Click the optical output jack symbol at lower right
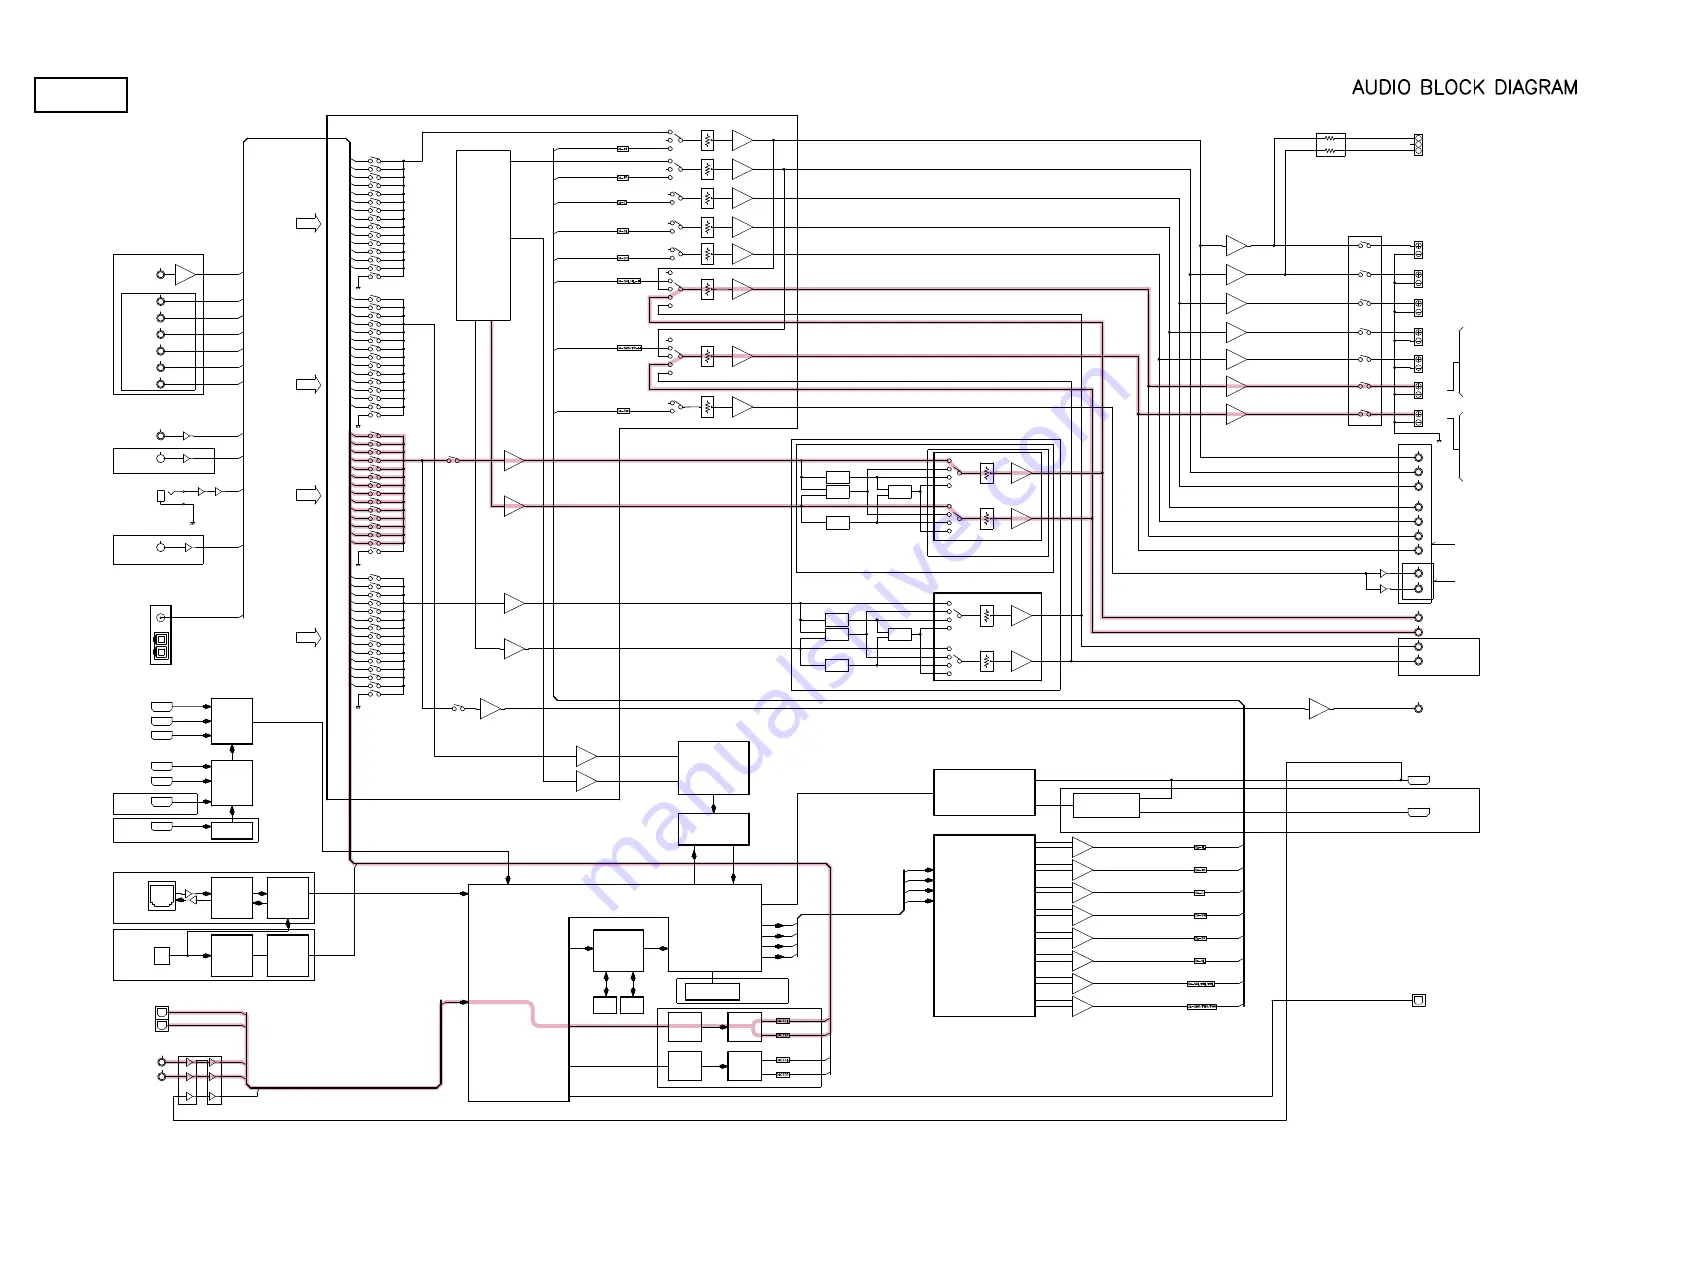Screen dimensions: 1701x1263 pos(1418,1000)
